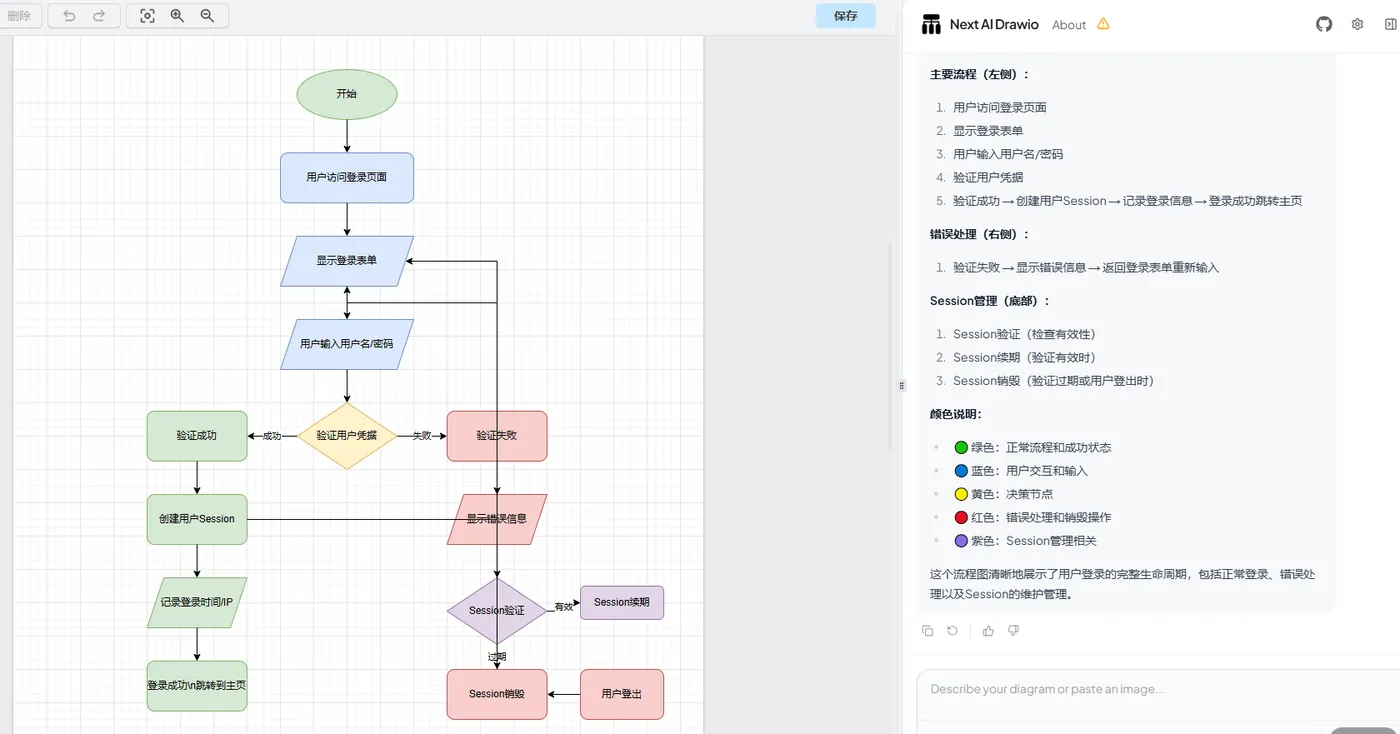Zoom out of the canvas

click(207, 16)
